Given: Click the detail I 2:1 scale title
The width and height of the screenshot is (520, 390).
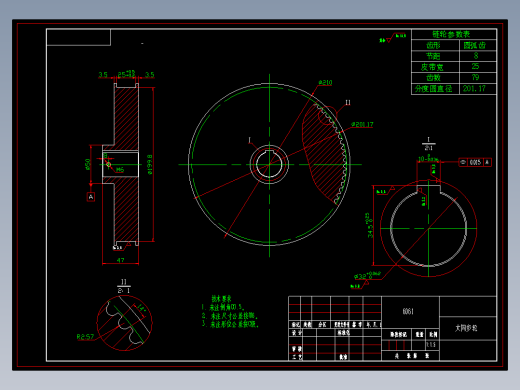Looking at the screenshot, I should [429, 144].
